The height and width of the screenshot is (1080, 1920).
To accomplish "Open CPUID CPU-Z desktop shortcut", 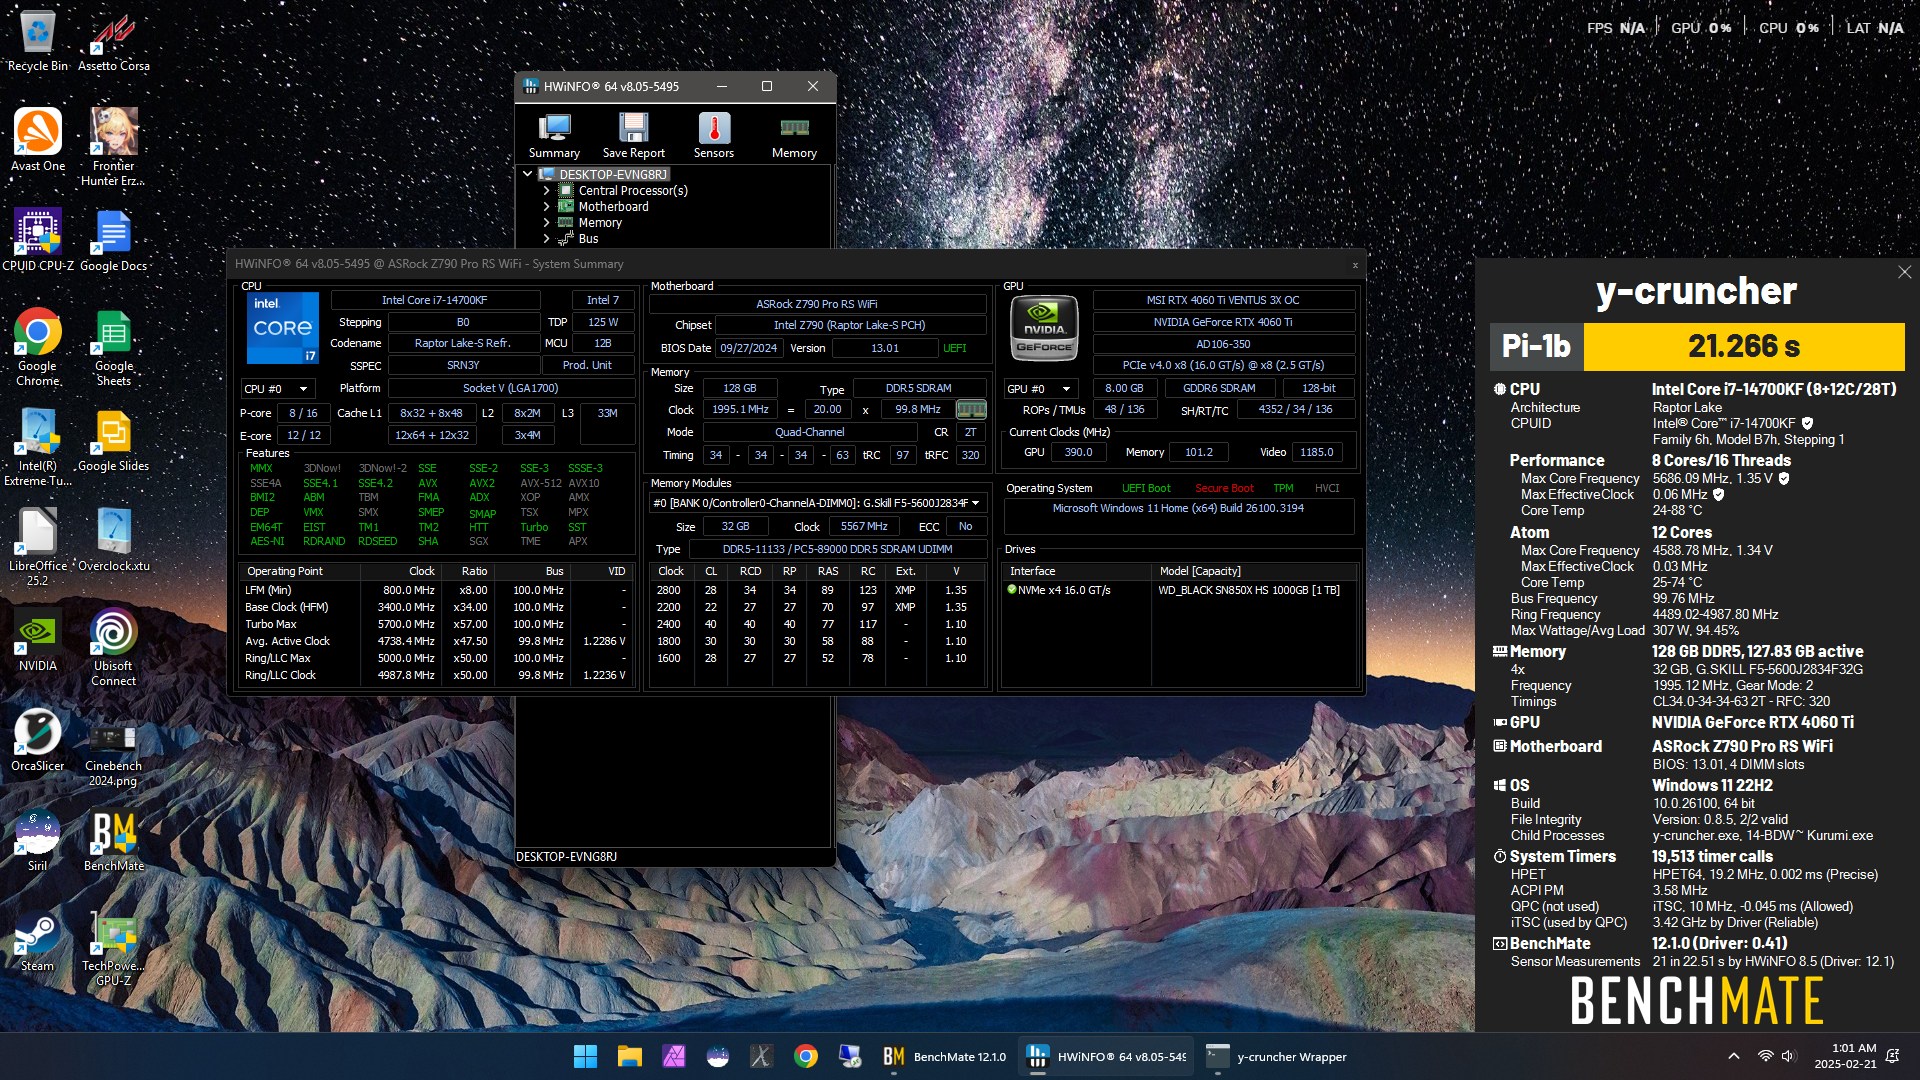I will (x=38, y=240).
